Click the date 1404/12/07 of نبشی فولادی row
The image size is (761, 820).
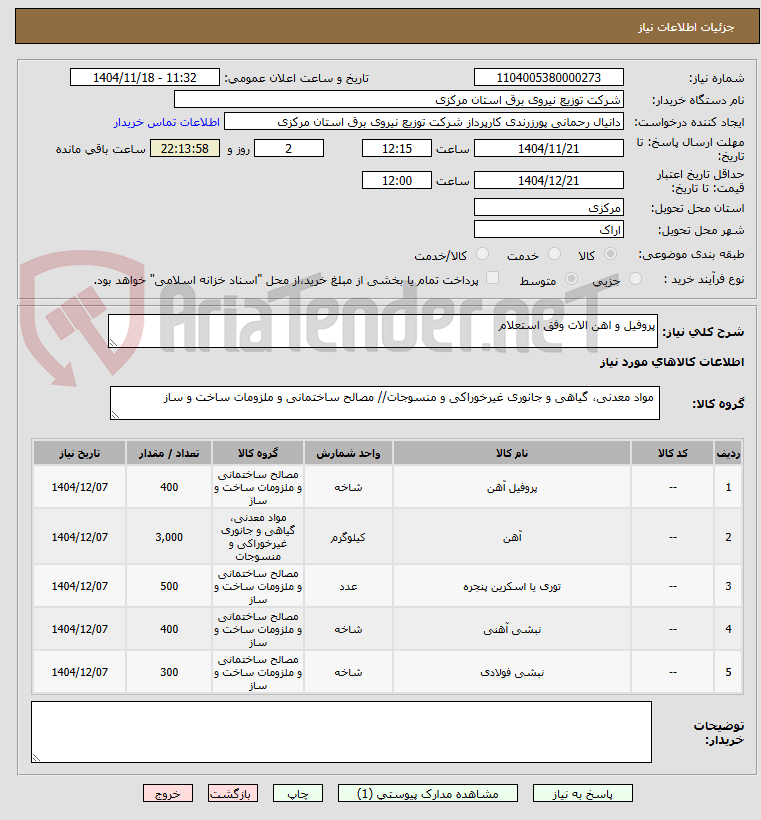tap(79, 672)
